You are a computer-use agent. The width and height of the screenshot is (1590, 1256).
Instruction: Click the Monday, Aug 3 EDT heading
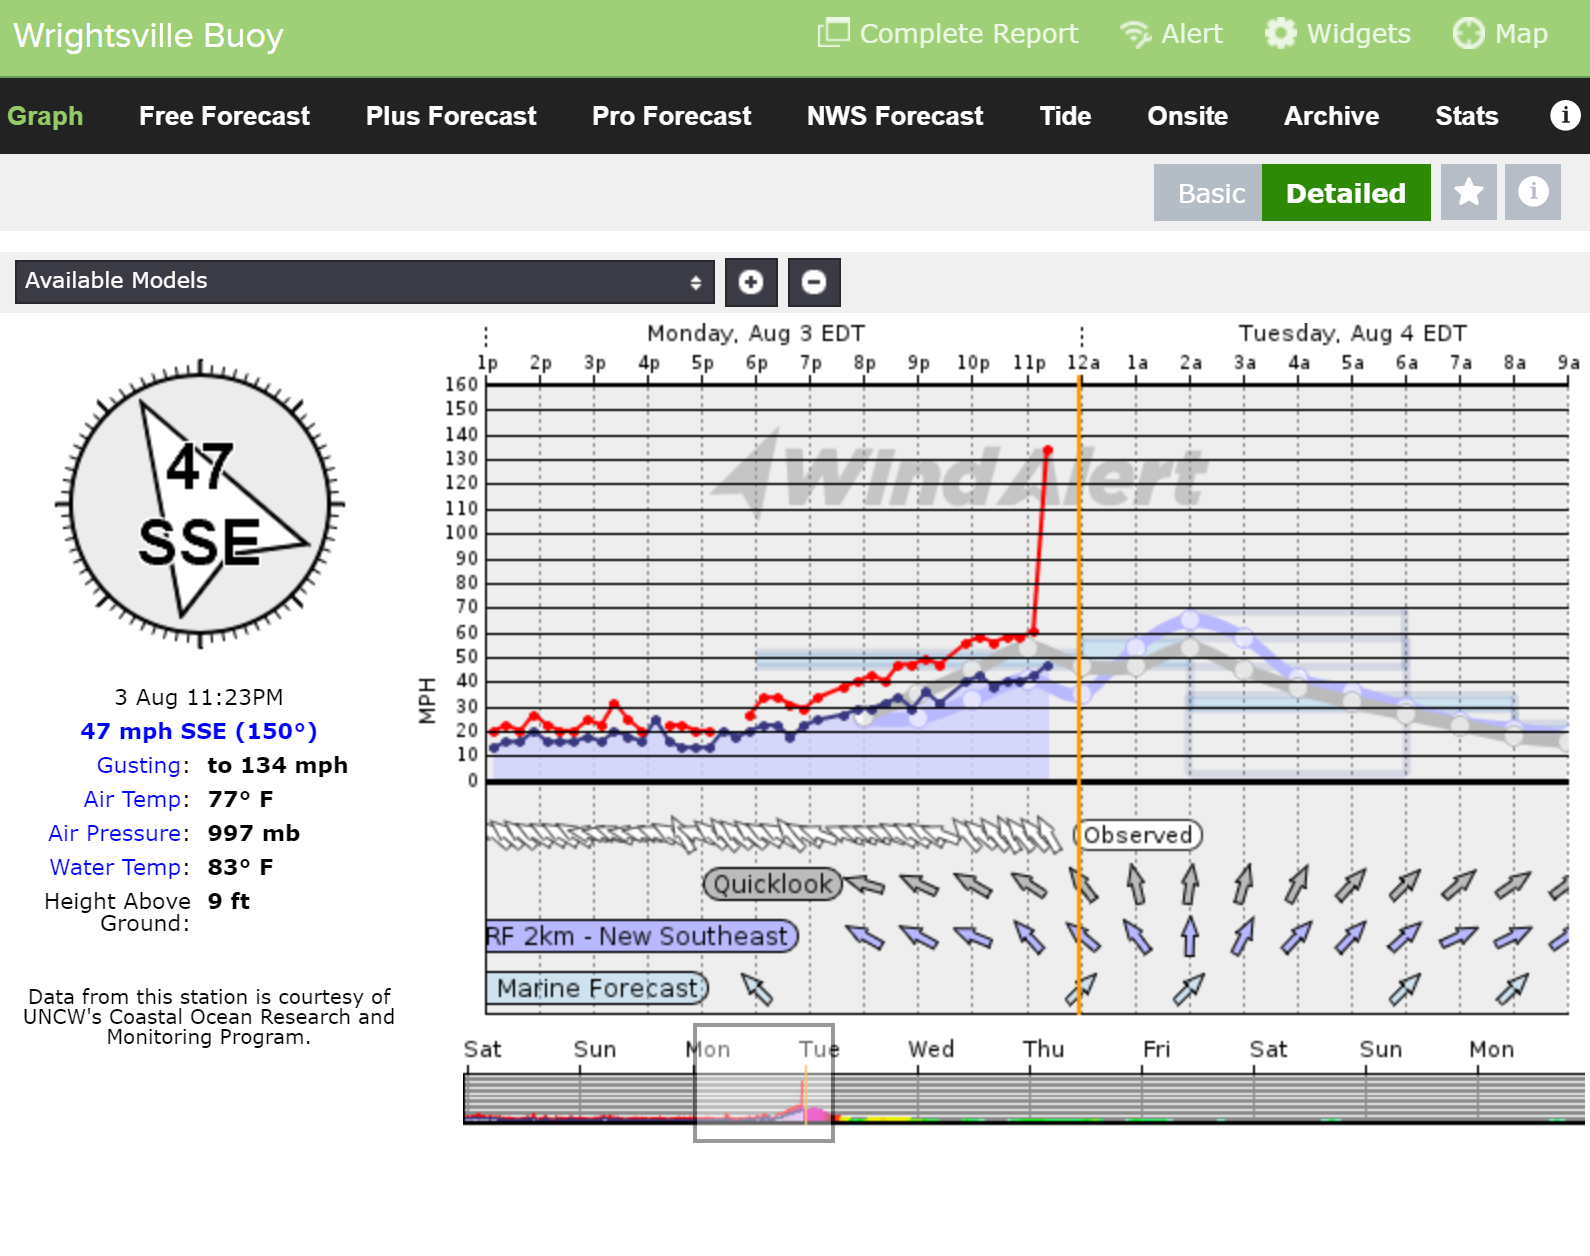(x=756, y=333)
